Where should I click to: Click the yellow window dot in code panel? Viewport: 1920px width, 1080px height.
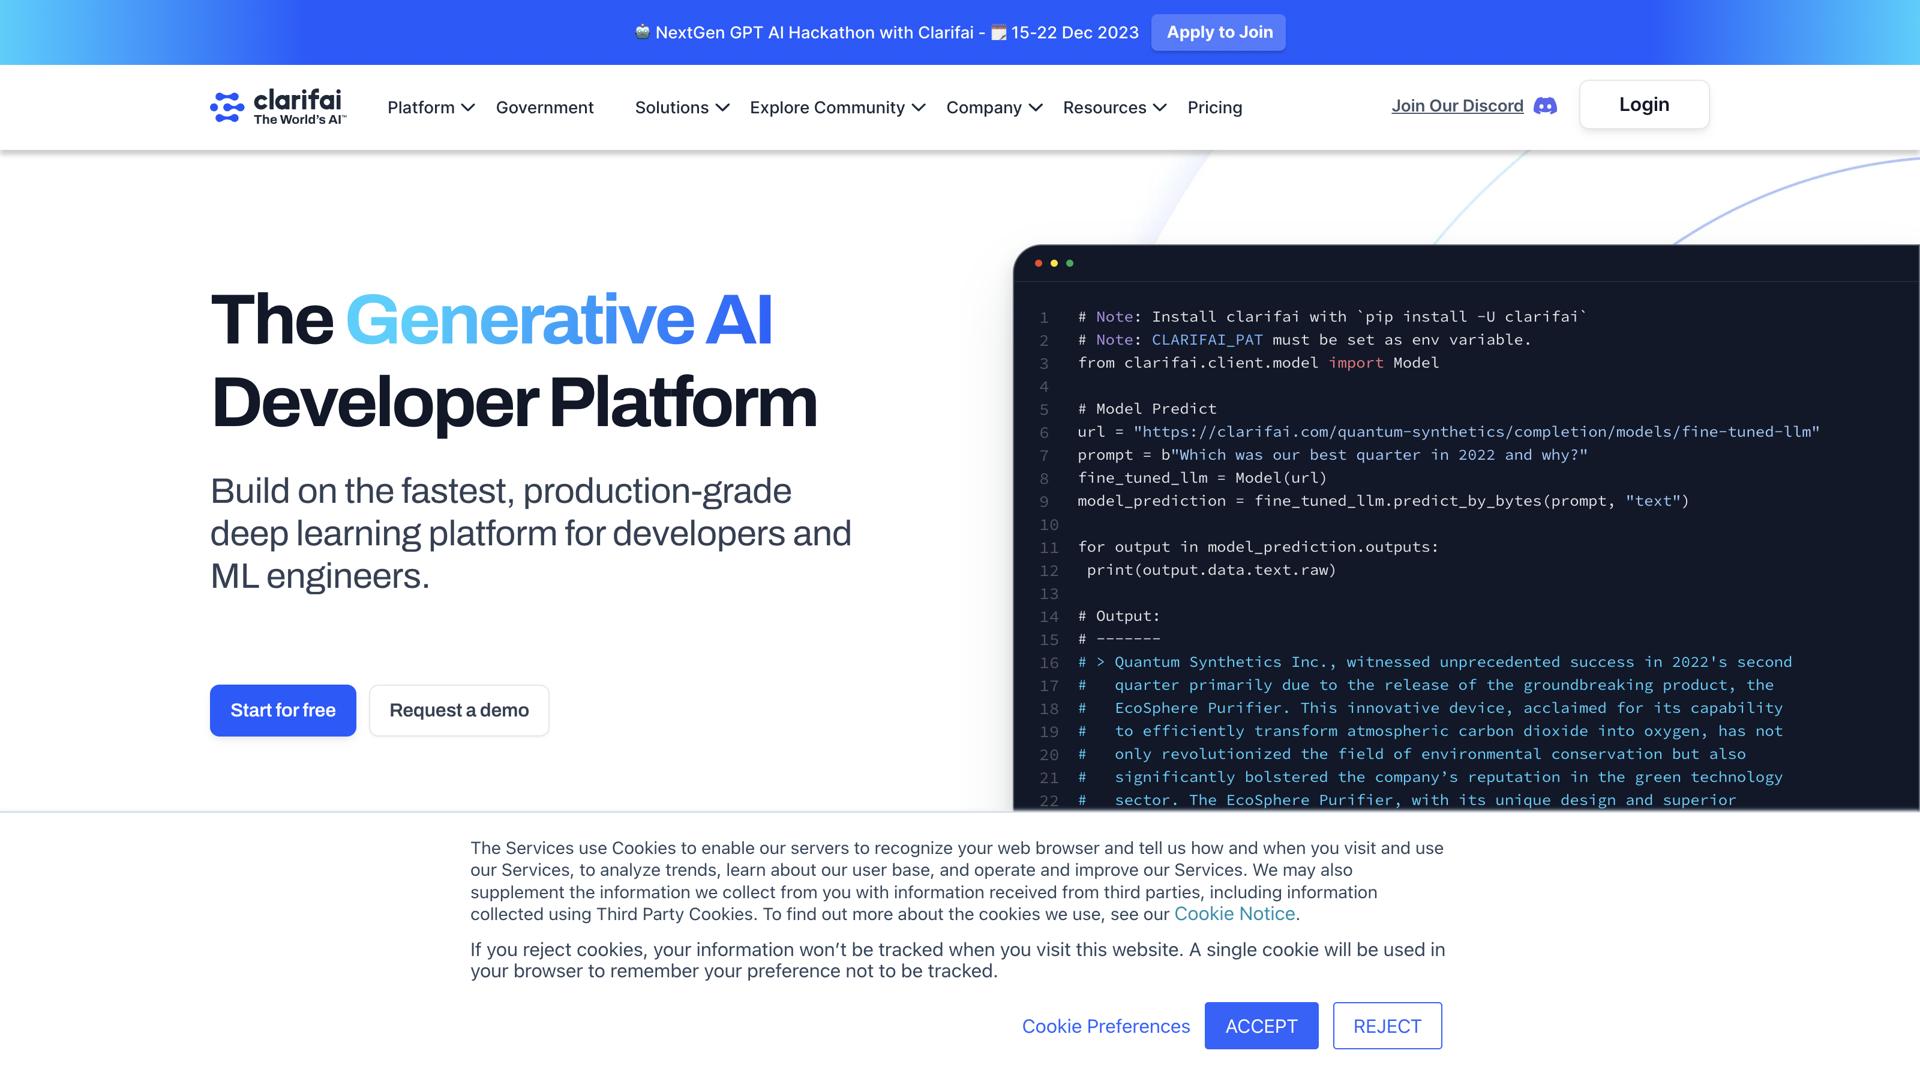1054,263
